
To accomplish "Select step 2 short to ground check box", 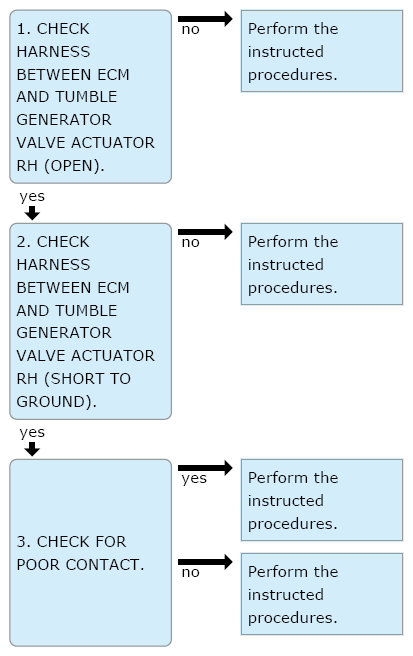I will click(x=90, y=321).
